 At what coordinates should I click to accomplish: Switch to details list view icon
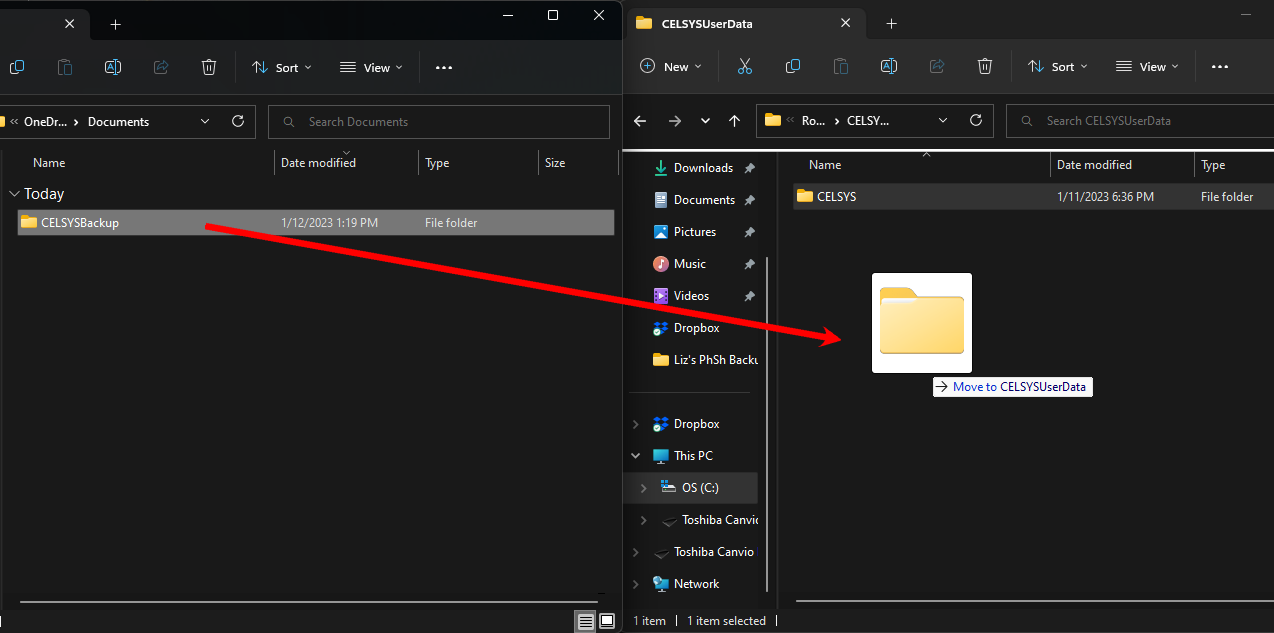(585, 621)
